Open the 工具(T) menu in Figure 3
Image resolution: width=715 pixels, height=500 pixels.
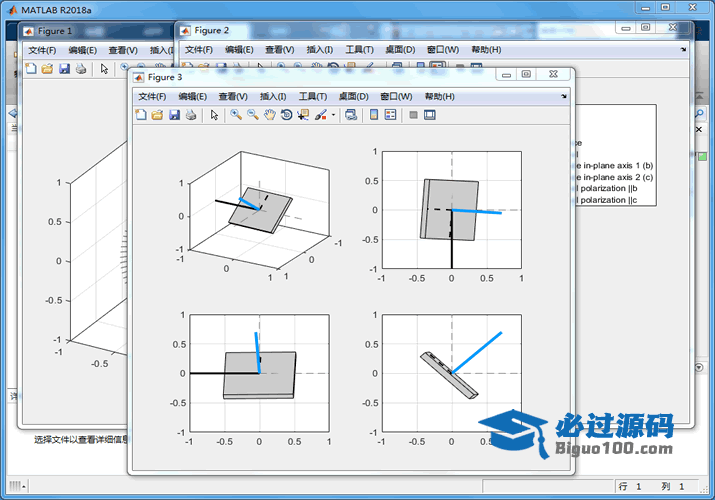pyautogui.click(x=313, y=97)
